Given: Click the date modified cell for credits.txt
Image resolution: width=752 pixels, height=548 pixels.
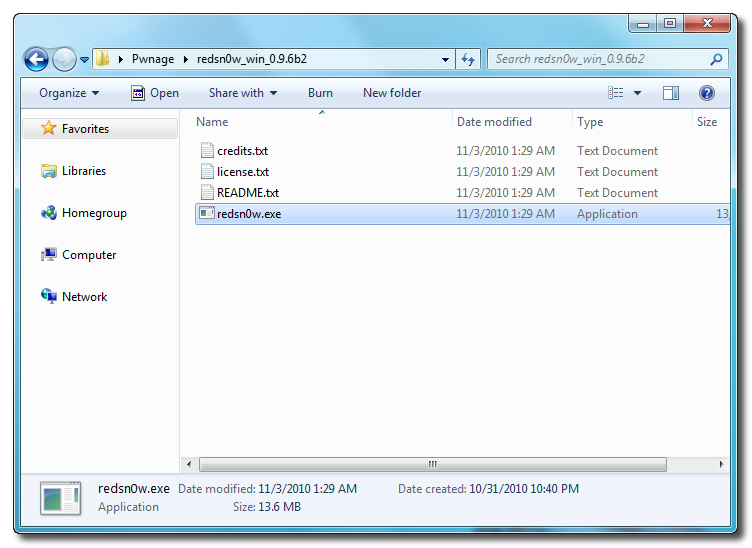Looking at the screenshot, I should pyautogui.click(x=505, y=151).
